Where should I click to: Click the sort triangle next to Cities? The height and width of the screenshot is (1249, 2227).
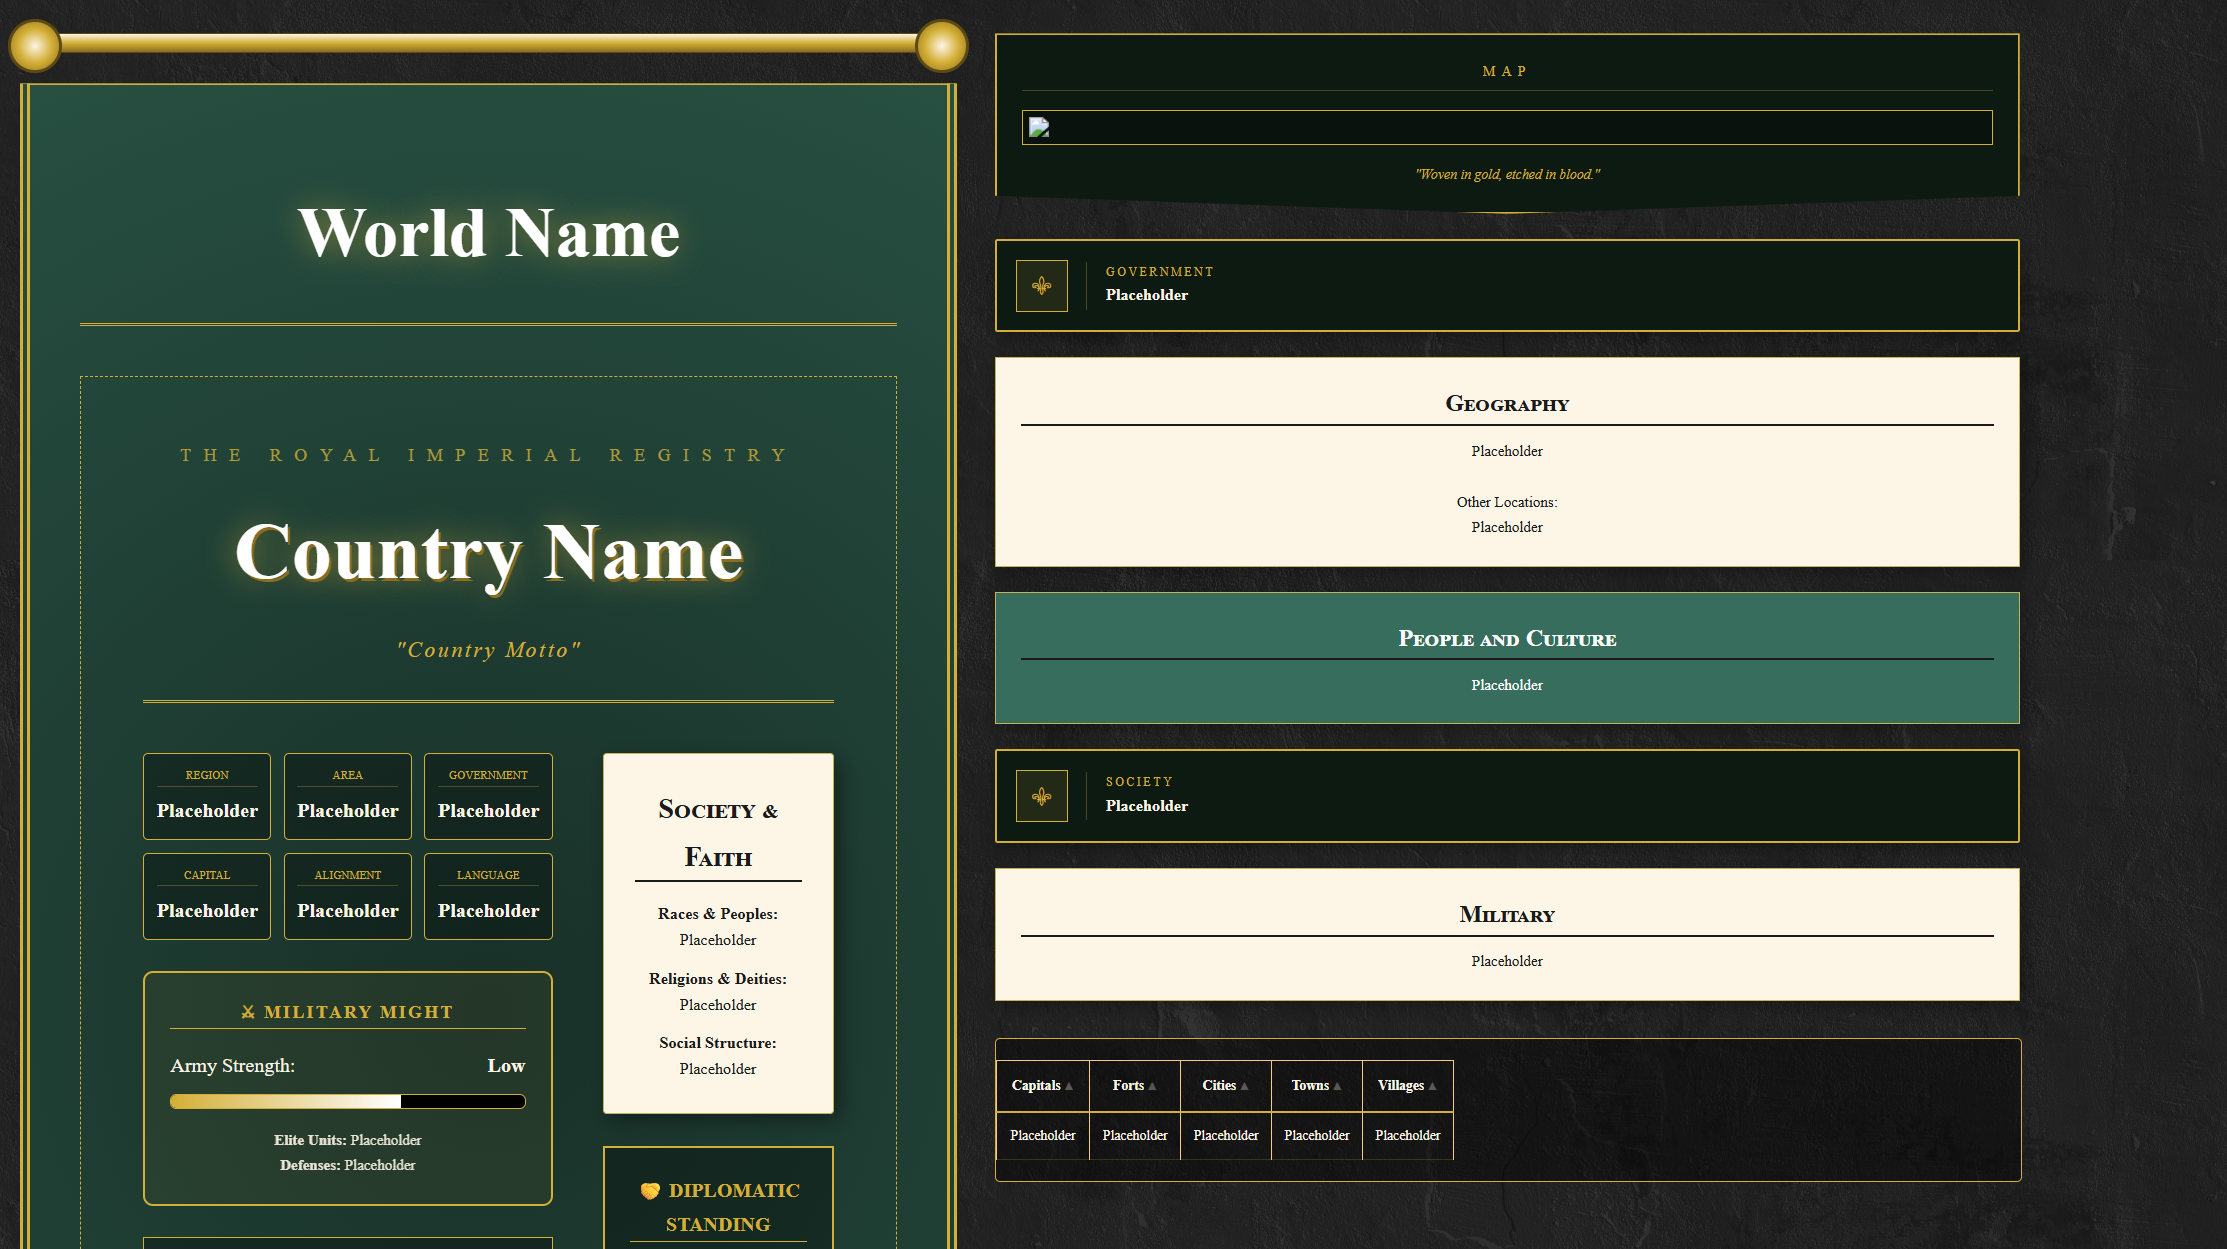[x=1245, y=1086]
